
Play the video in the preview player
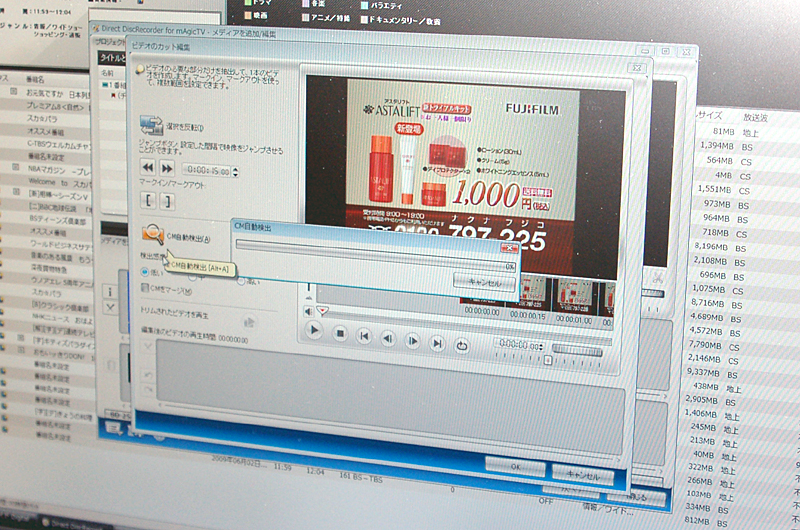315,331
